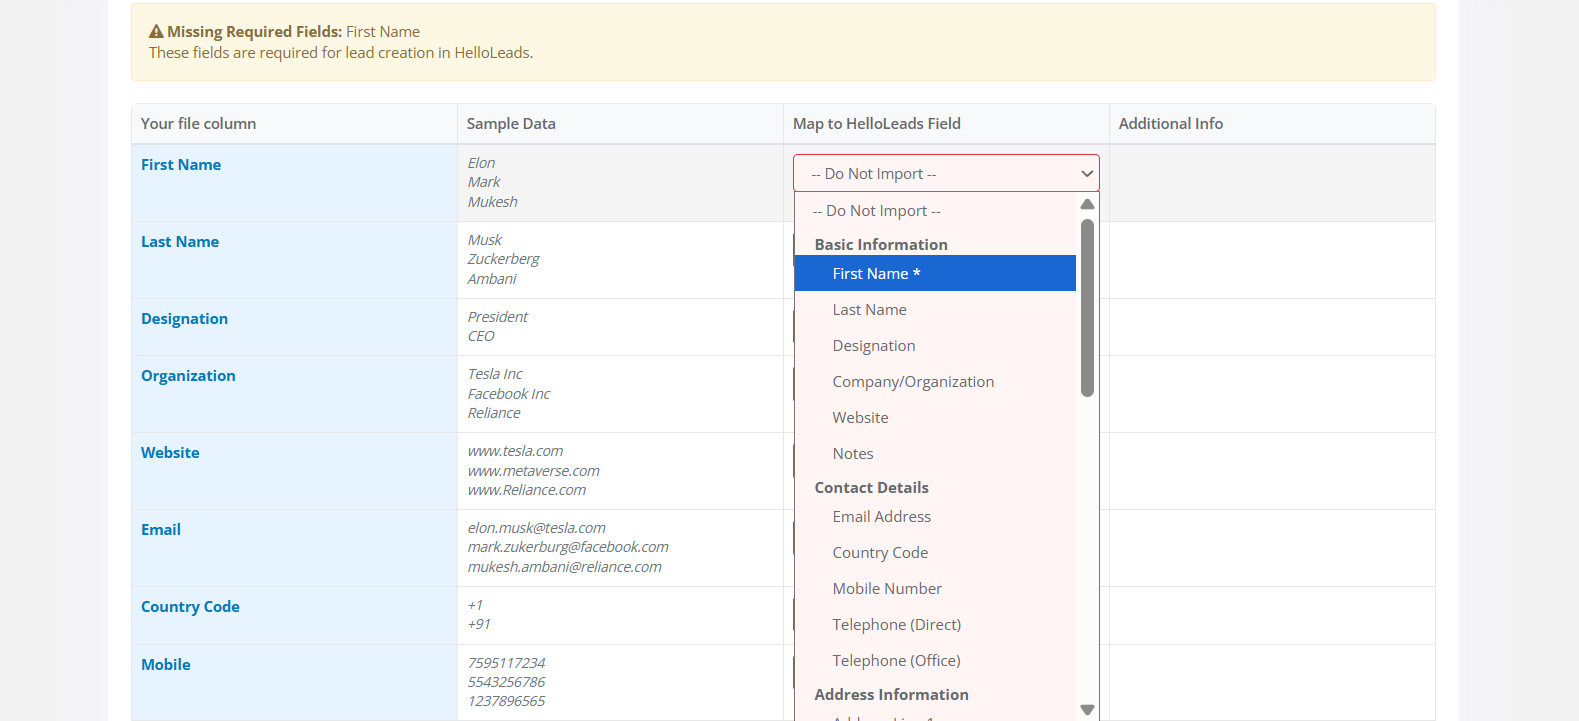Pick 'Email Address' under Contact Details
The width and height of the screenshot is (1579, 721).
coord(881,517)
